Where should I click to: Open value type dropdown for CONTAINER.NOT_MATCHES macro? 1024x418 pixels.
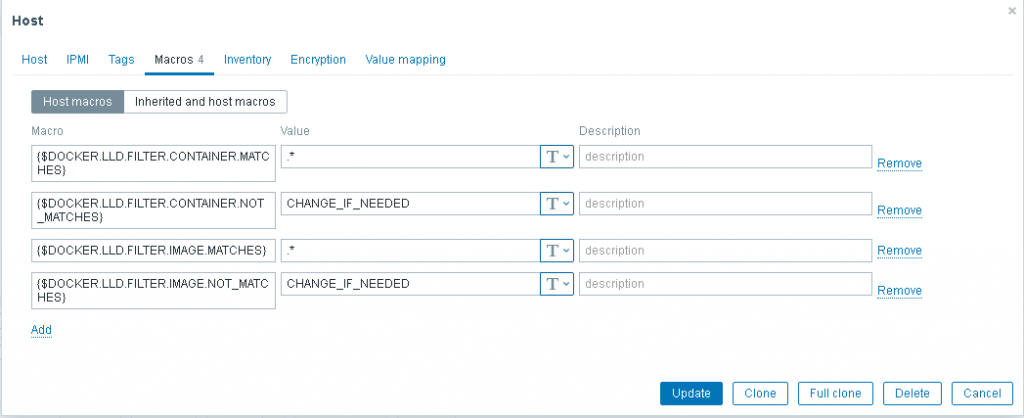[x=557, y=204]
